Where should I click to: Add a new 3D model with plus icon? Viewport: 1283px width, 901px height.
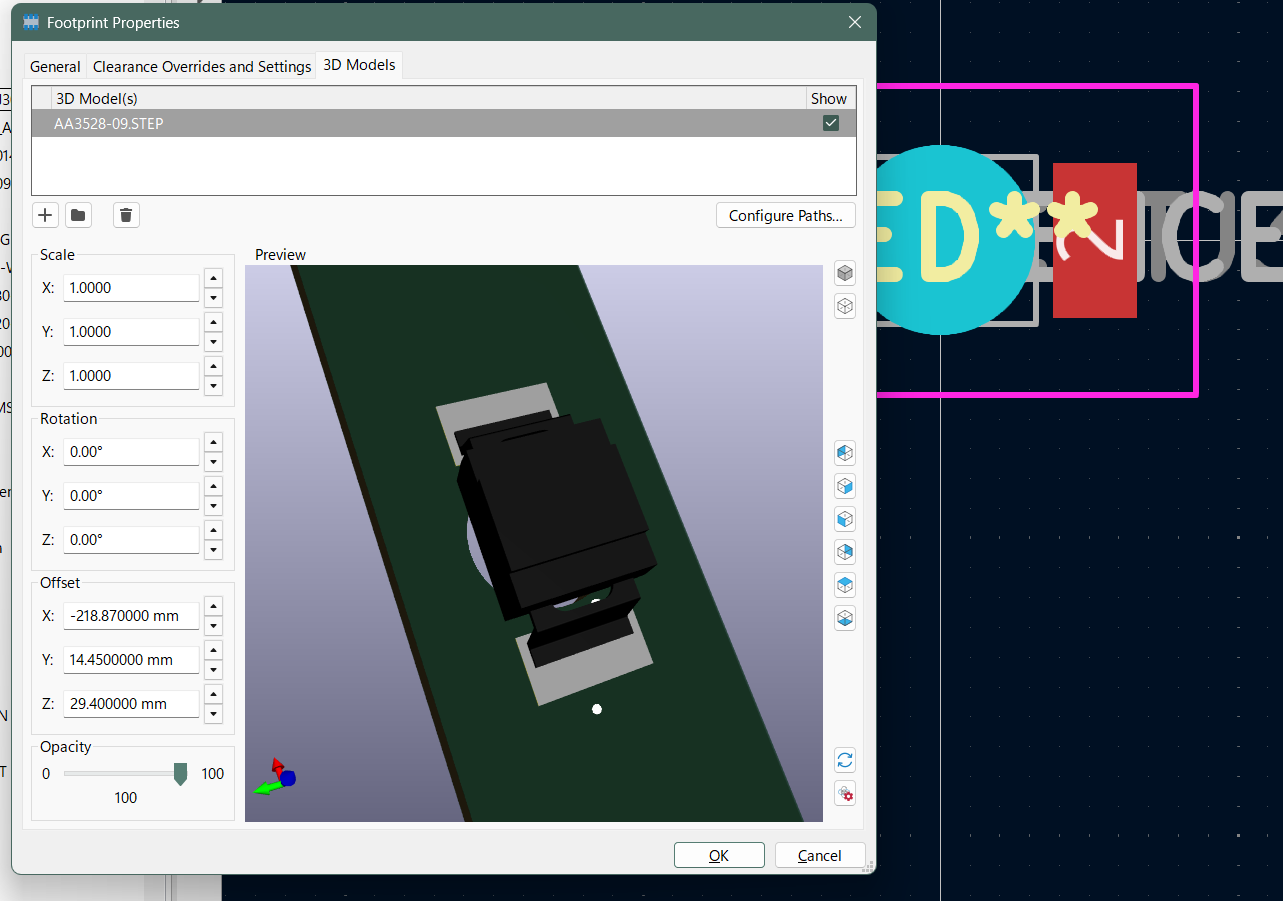coord(45,215)
